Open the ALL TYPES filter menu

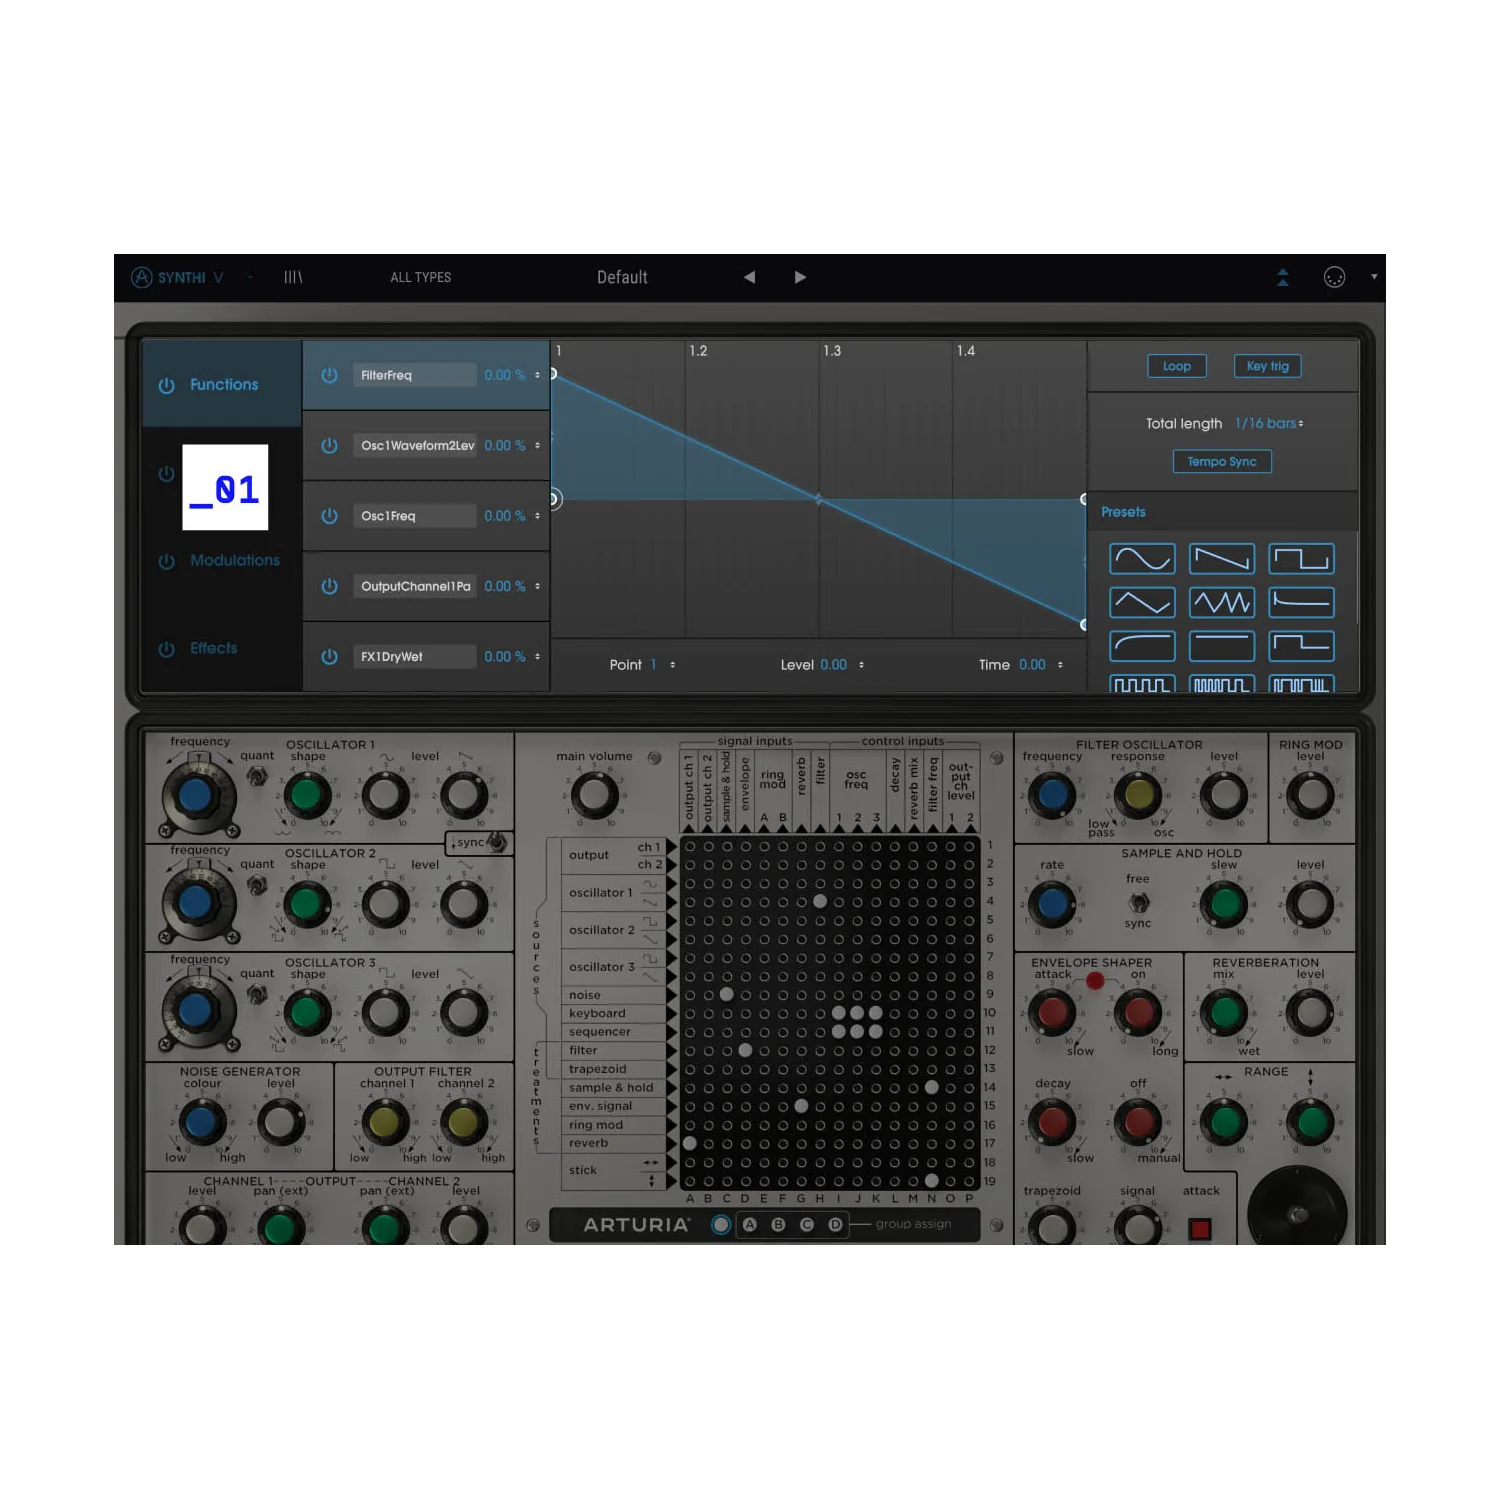[421, 277]
